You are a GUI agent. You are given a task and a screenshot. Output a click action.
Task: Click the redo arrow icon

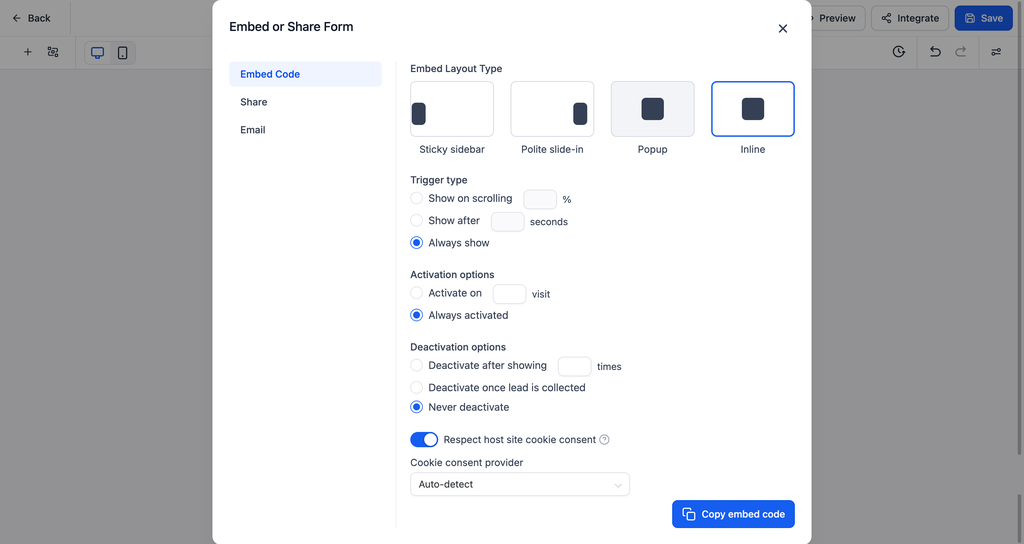point(961,52)
